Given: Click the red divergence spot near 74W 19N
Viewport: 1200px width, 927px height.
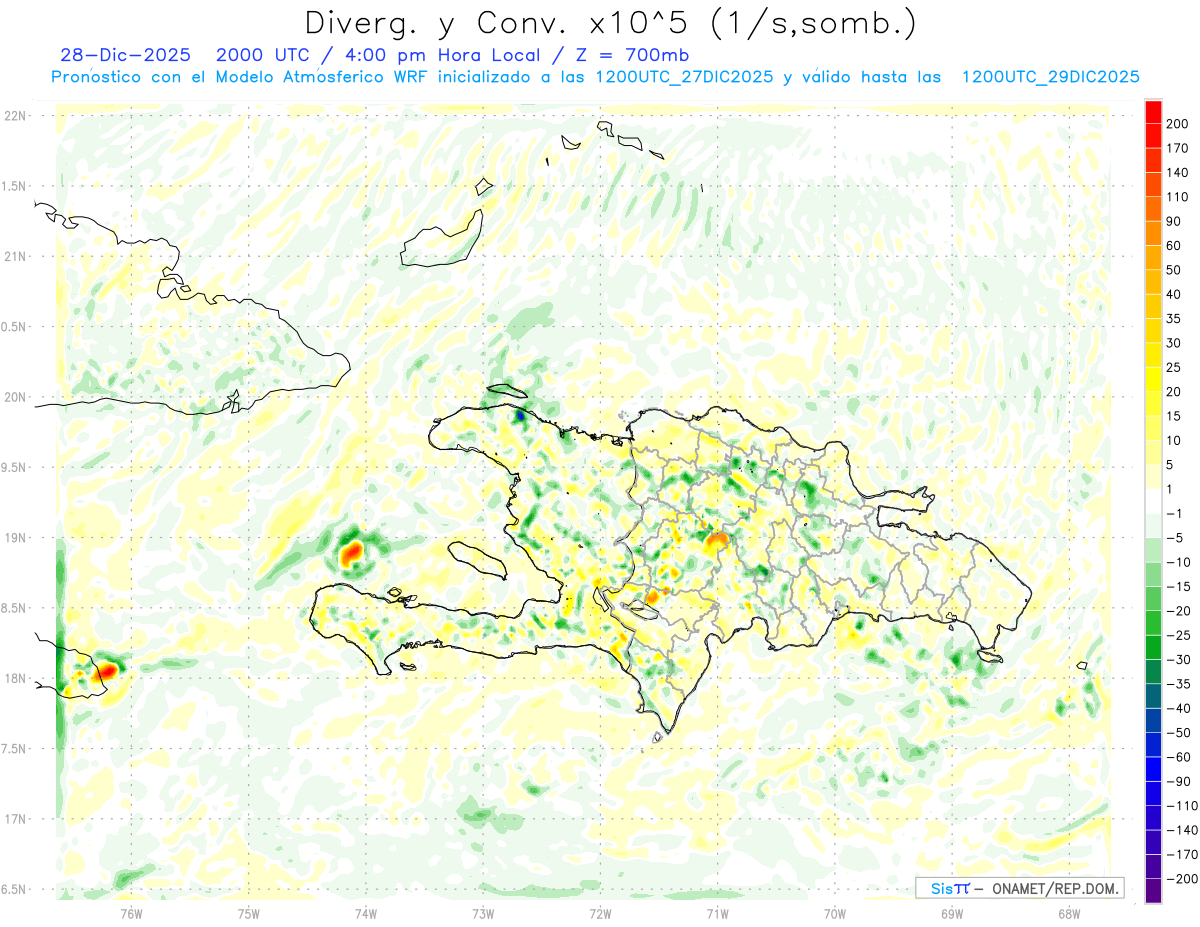Looking at the screenshot, I should [x=352, y=552].
